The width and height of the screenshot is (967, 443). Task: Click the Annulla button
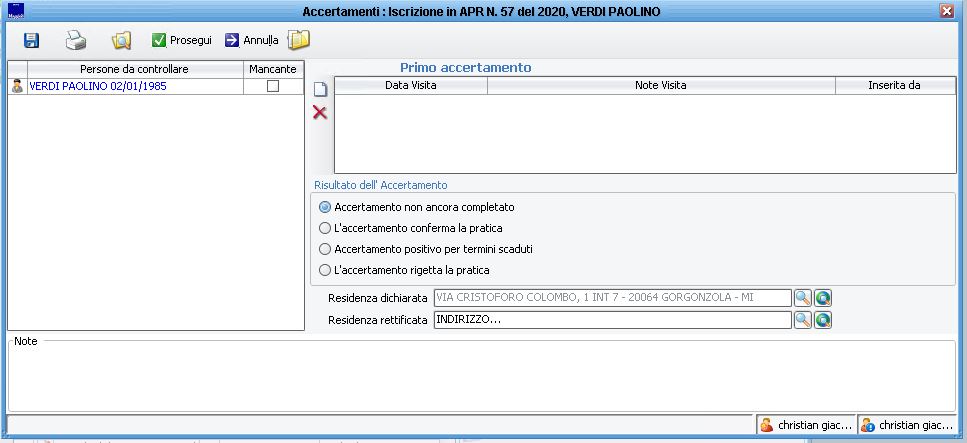(x=251, y=41)
